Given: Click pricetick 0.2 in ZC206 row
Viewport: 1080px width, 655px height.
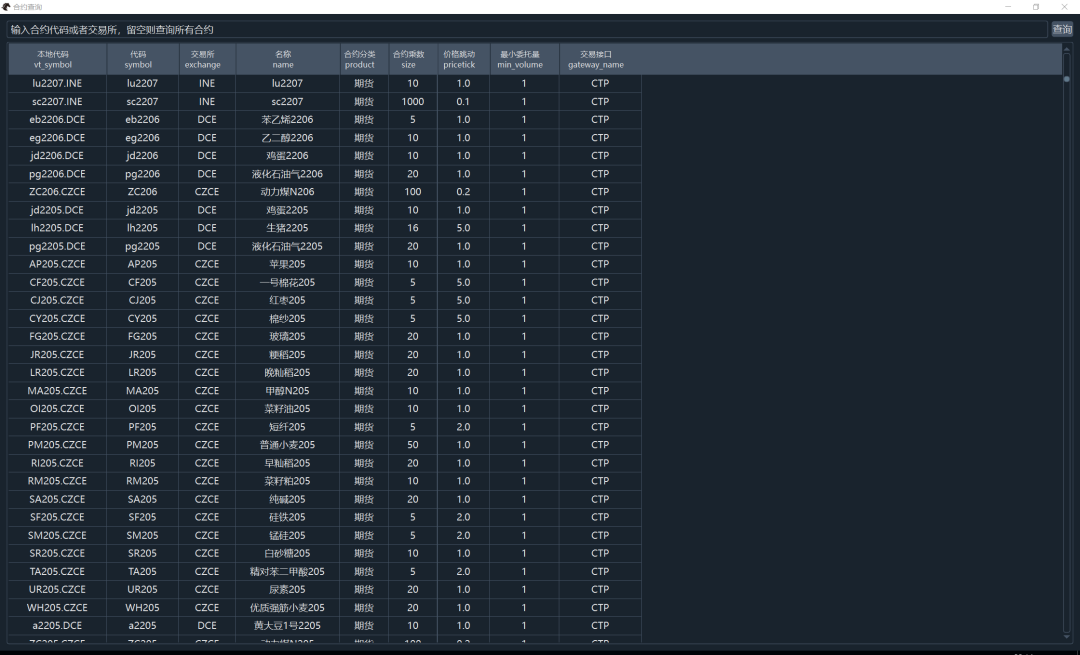Looking at the screenshot, I should coord(464,191).
